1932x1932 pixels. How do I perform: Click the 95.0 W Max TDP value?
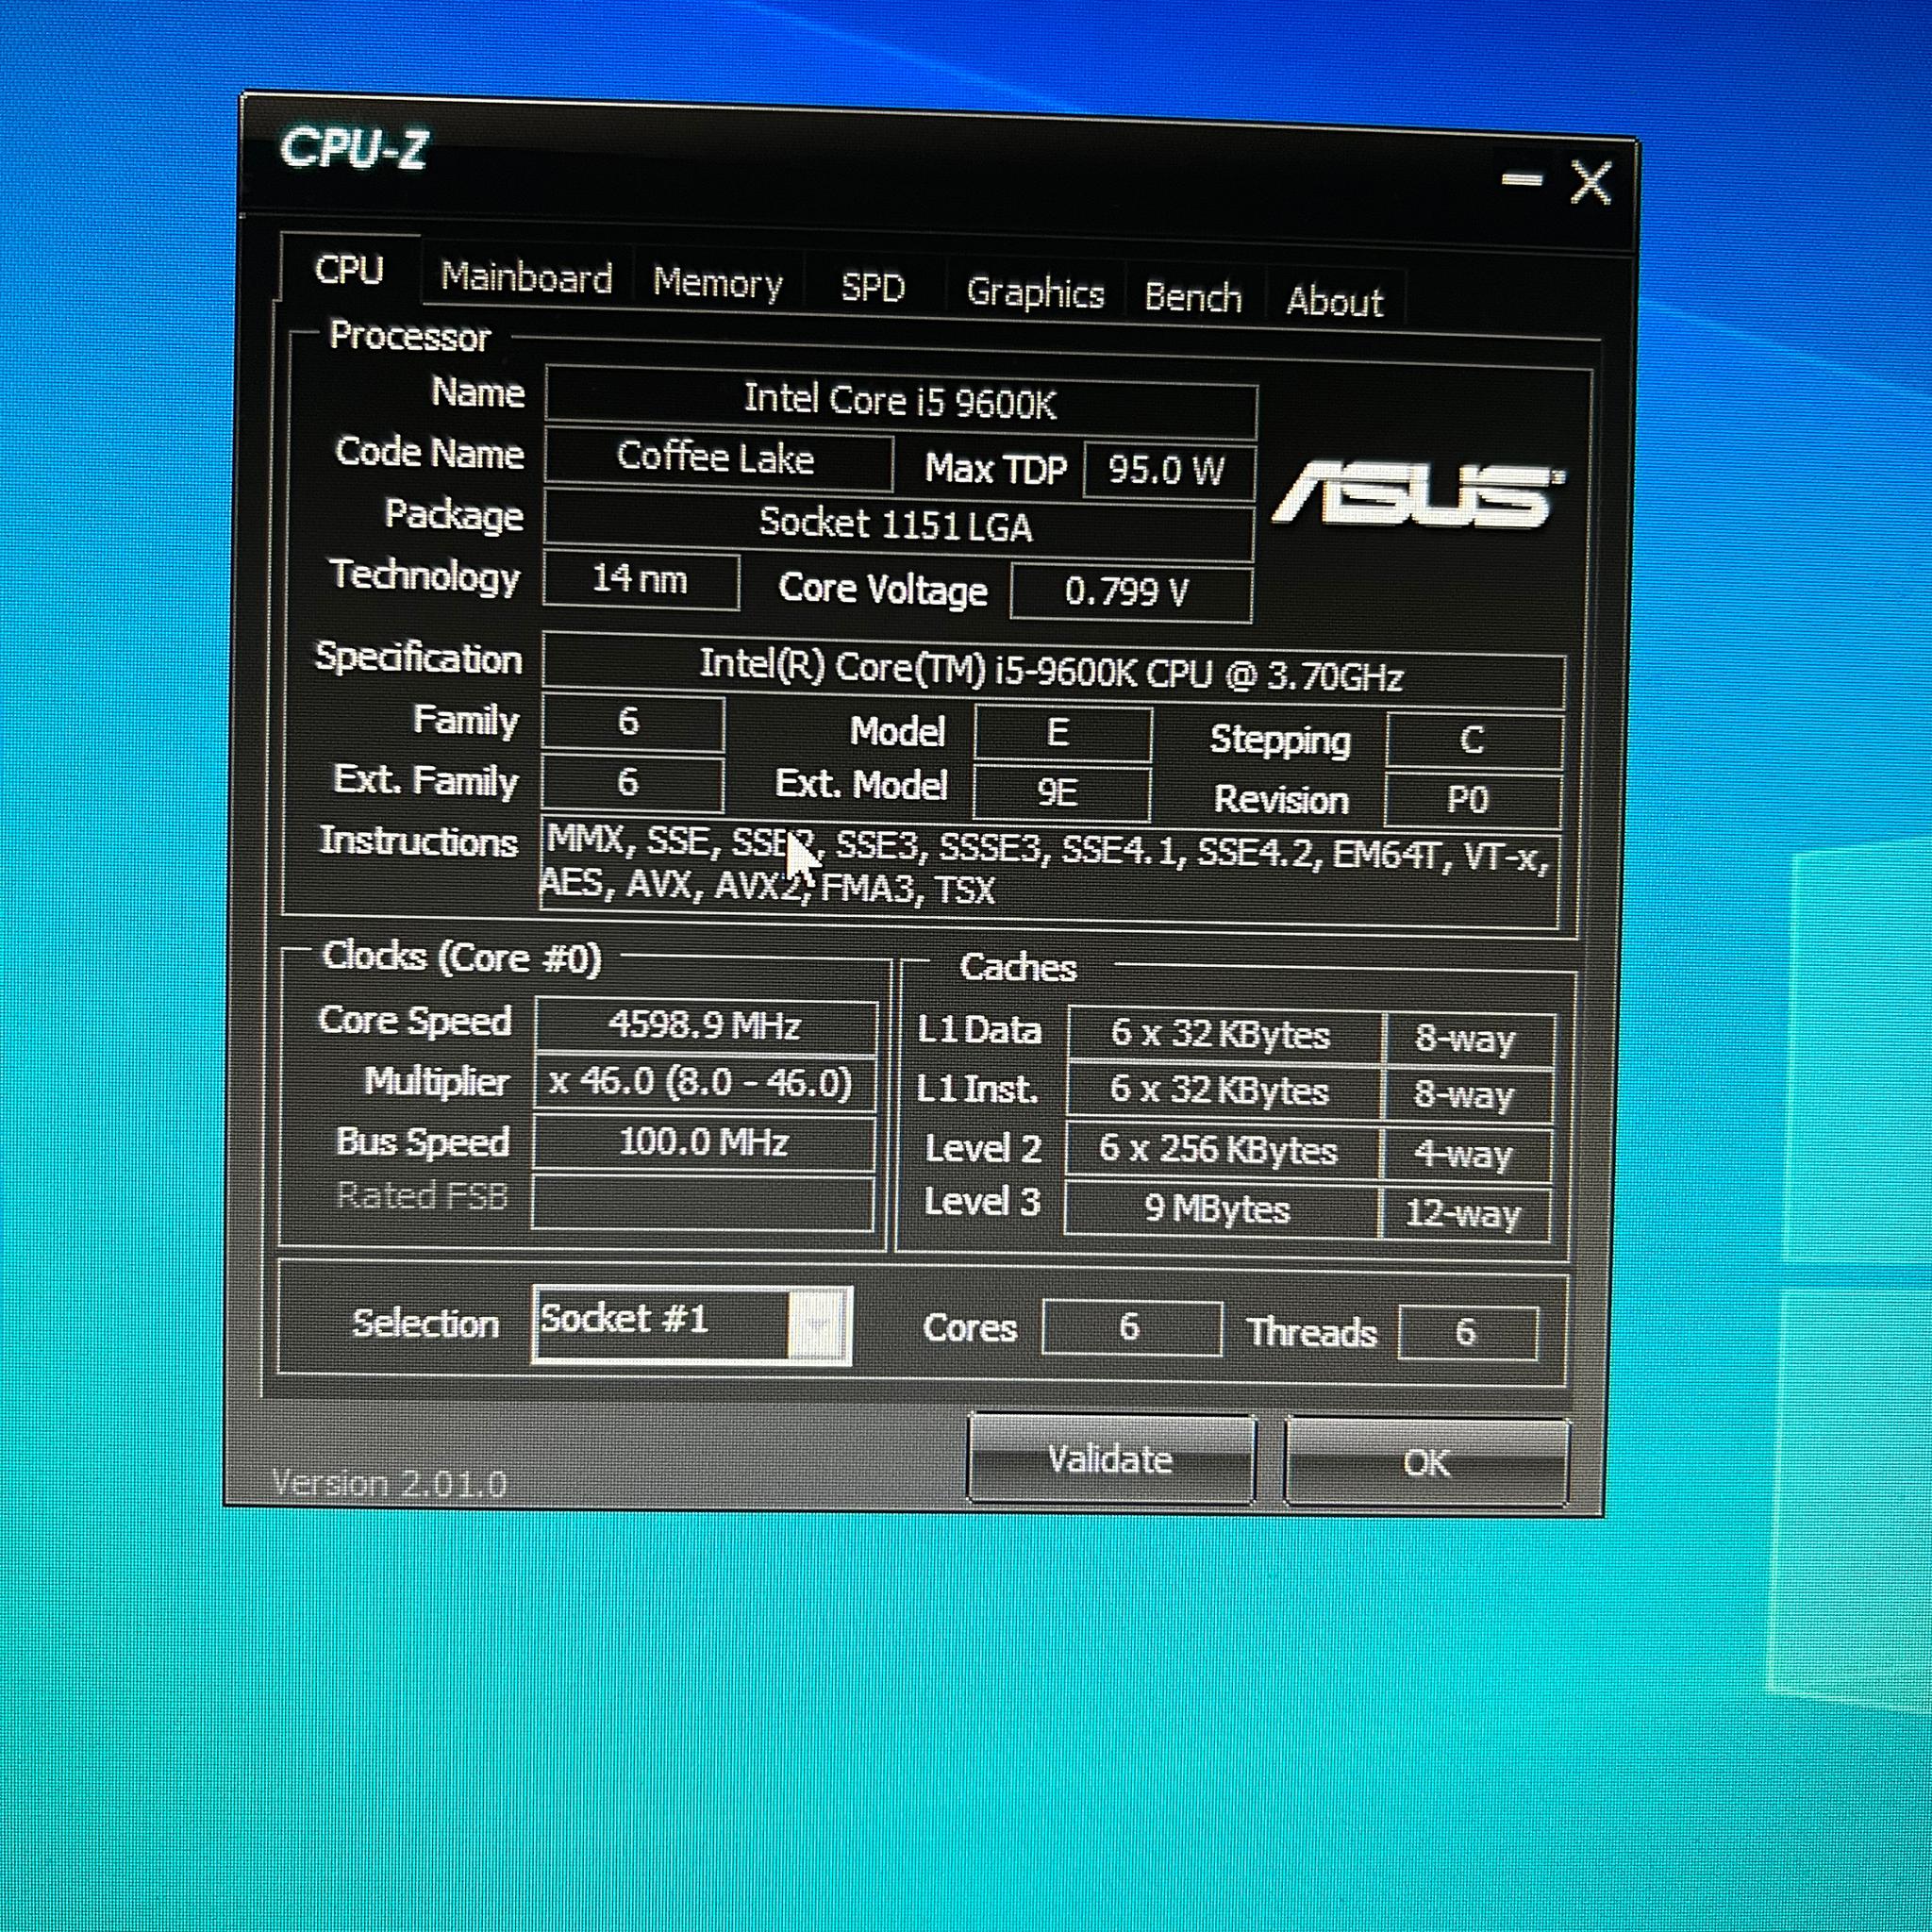click(x=1168, y=470)
